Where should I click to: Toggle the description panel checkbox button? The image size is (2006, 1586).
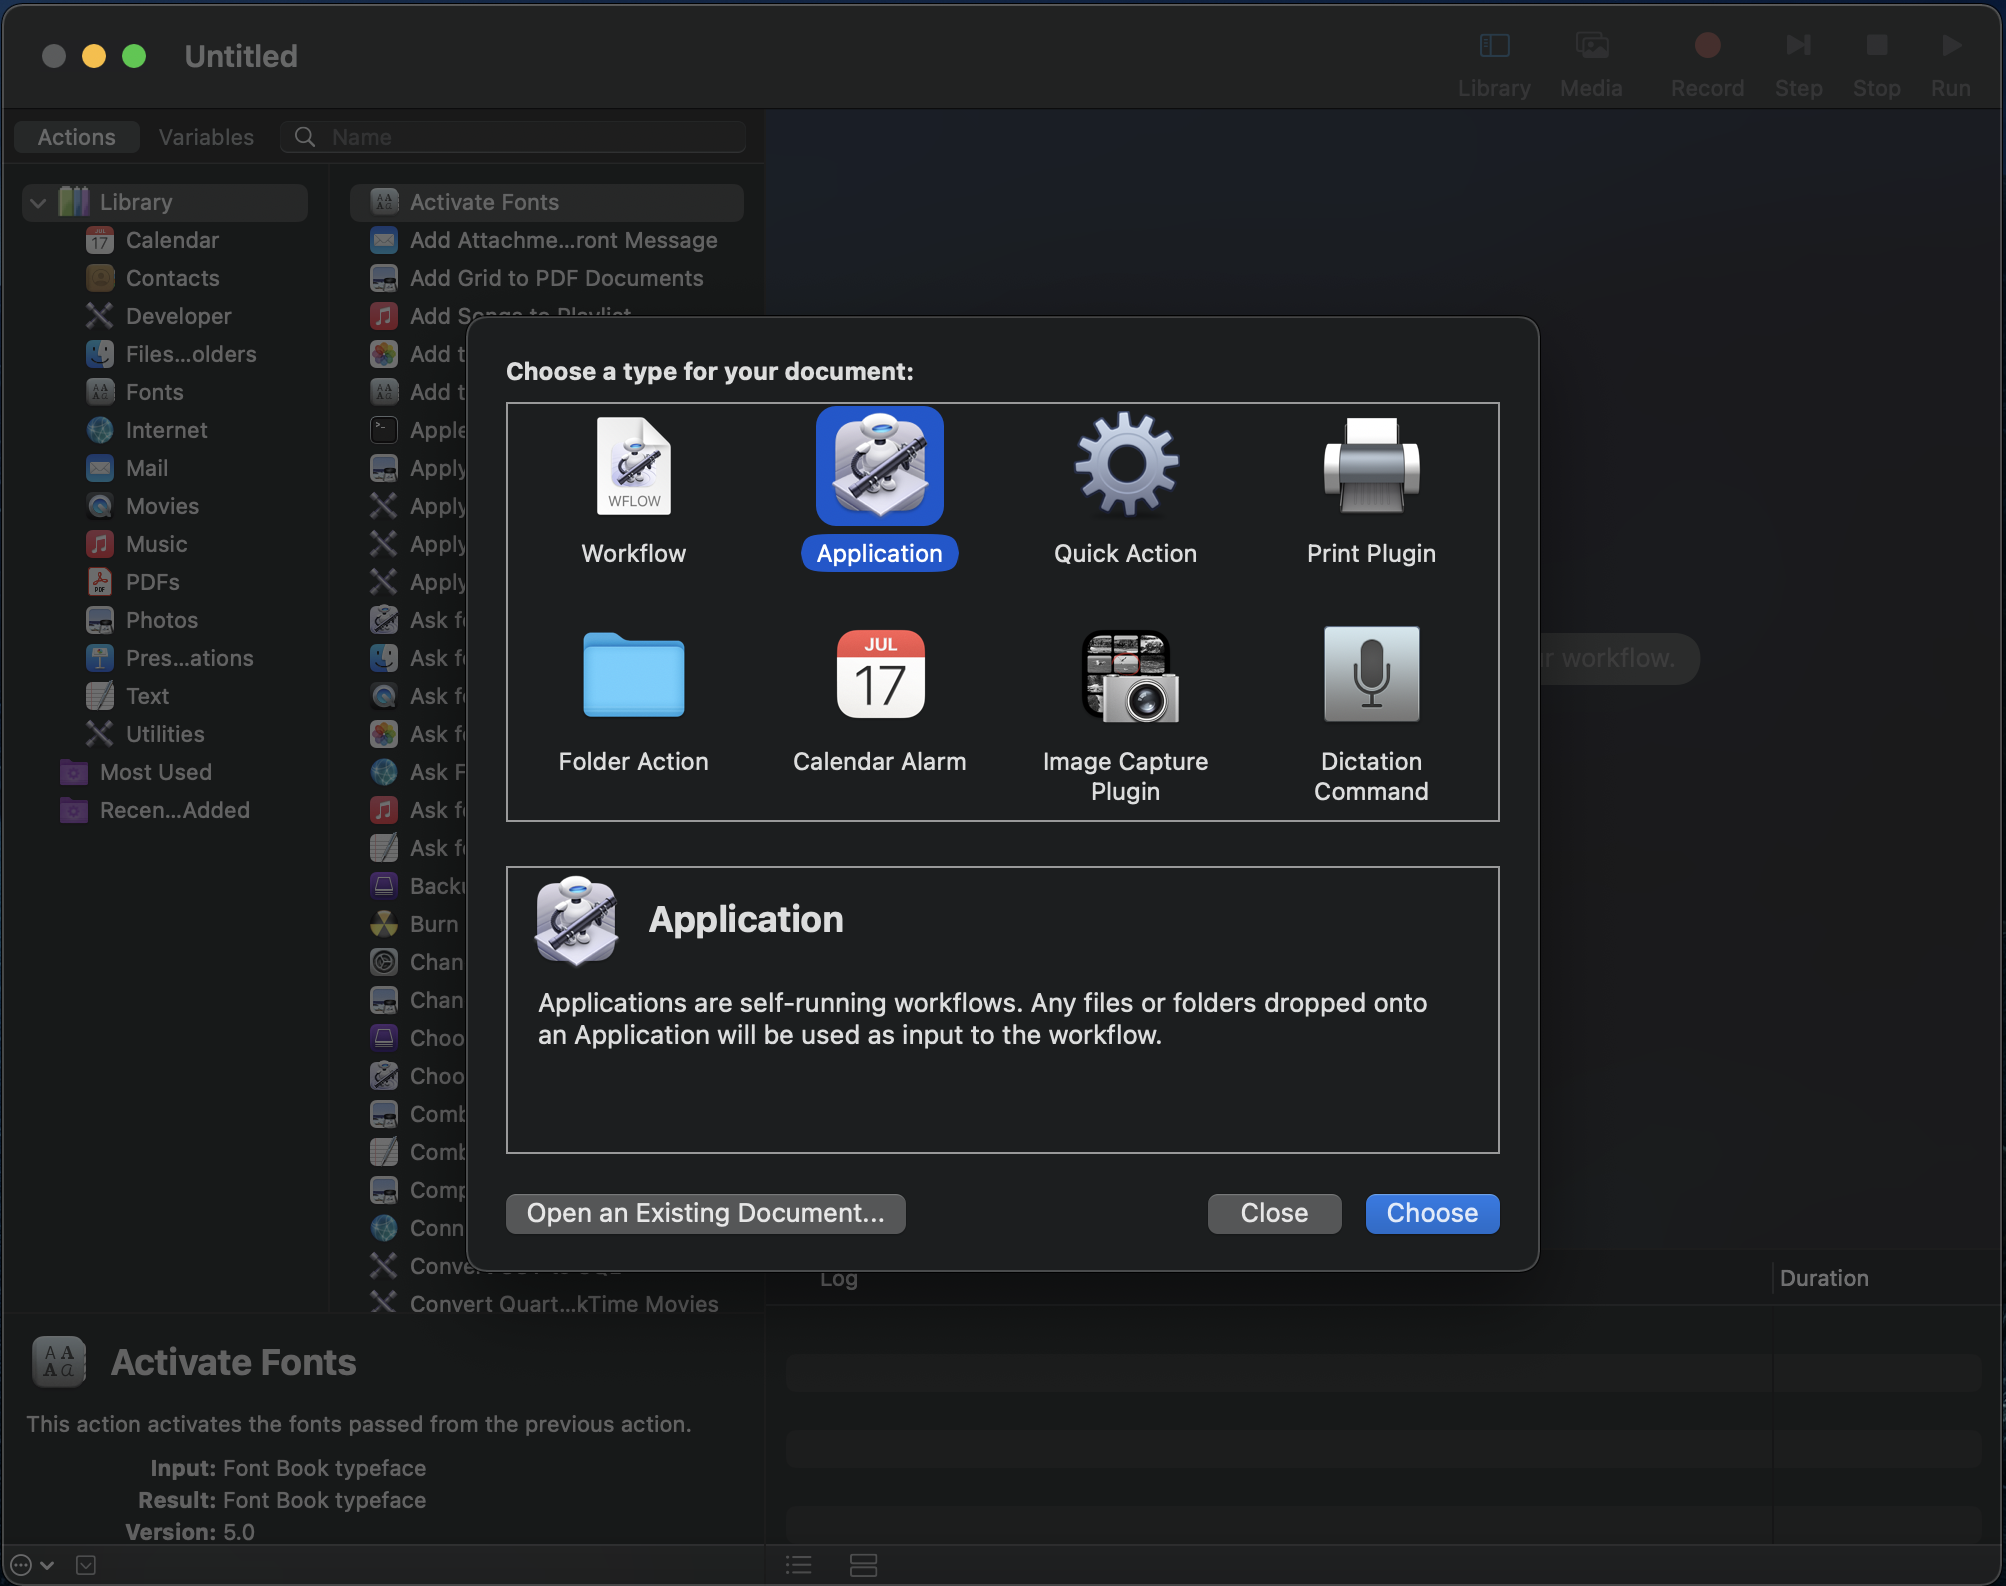[x=86, y=1565]
